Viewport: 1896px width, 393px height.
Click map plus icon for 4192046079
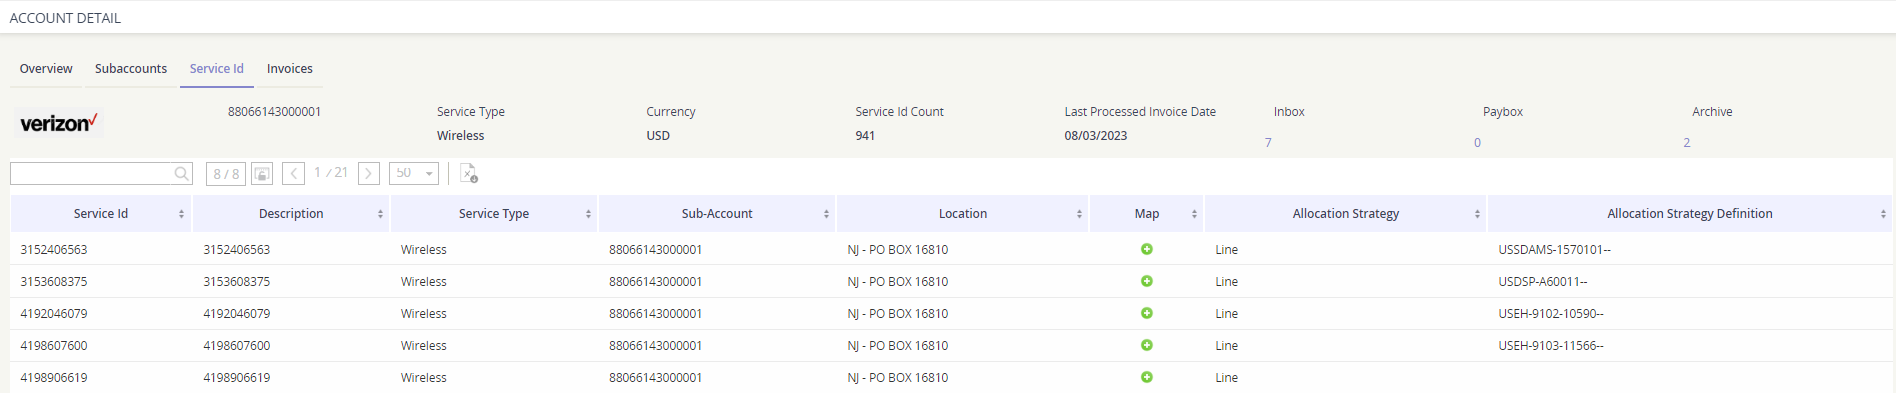click(1147, 313)
